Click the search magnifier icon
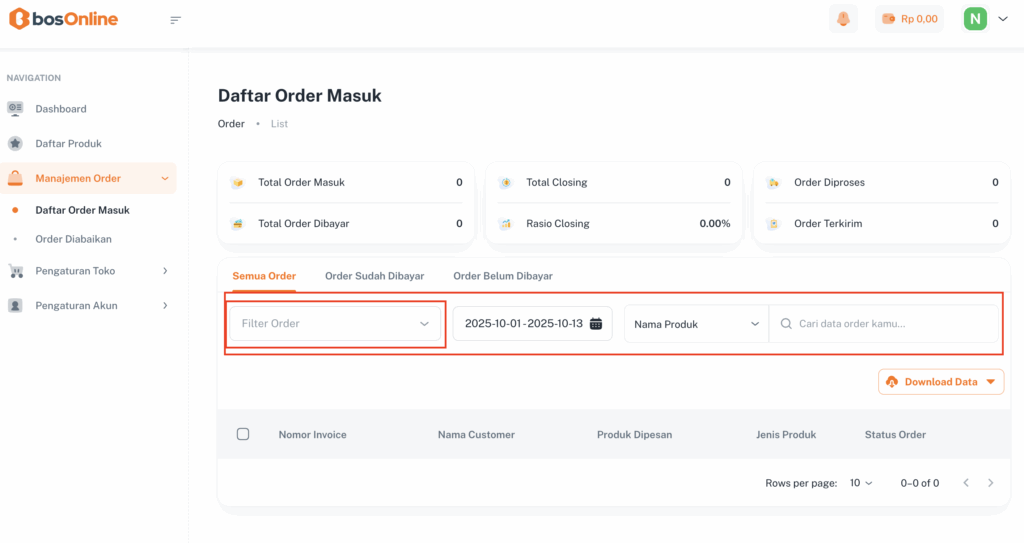Image resolution: width=1024 pixels, height=543 pixels. (786, 324)
